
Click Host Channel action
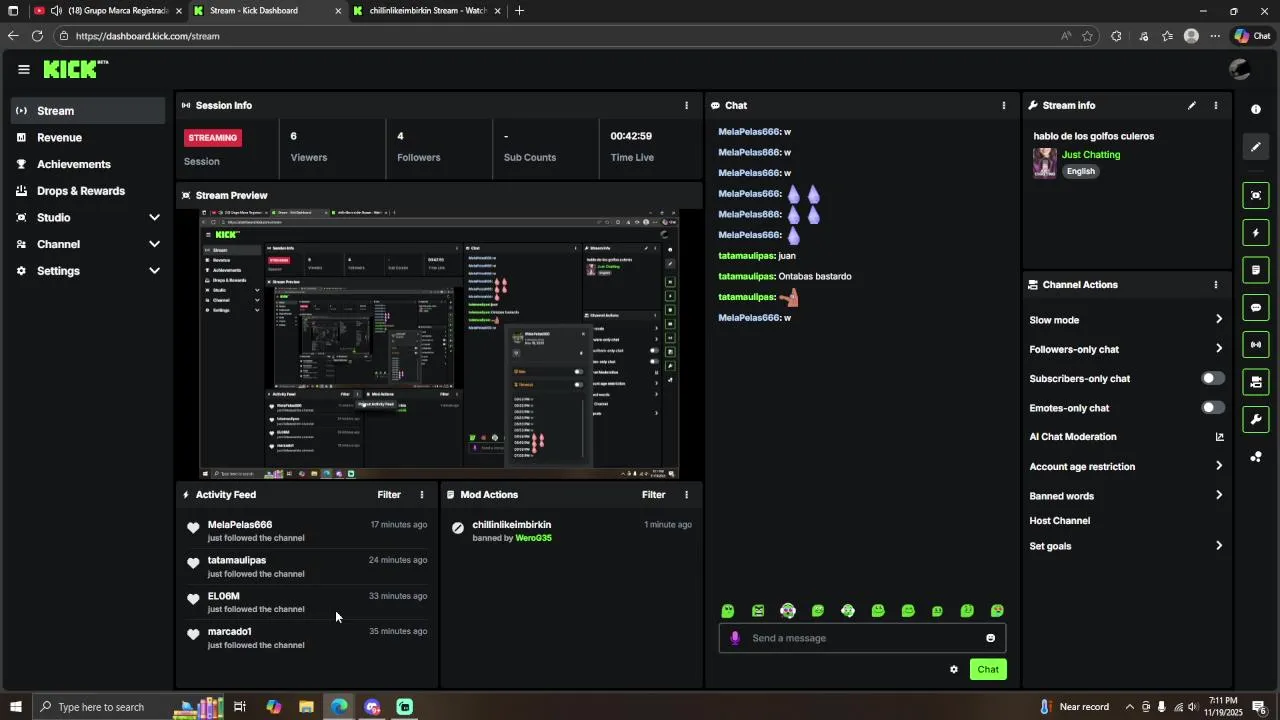[1059, 521]
